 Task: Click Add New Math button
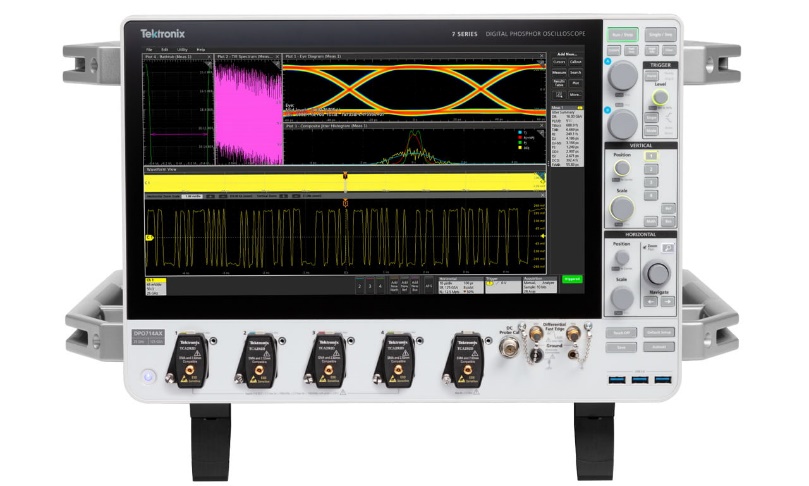[x=393, y=286]
